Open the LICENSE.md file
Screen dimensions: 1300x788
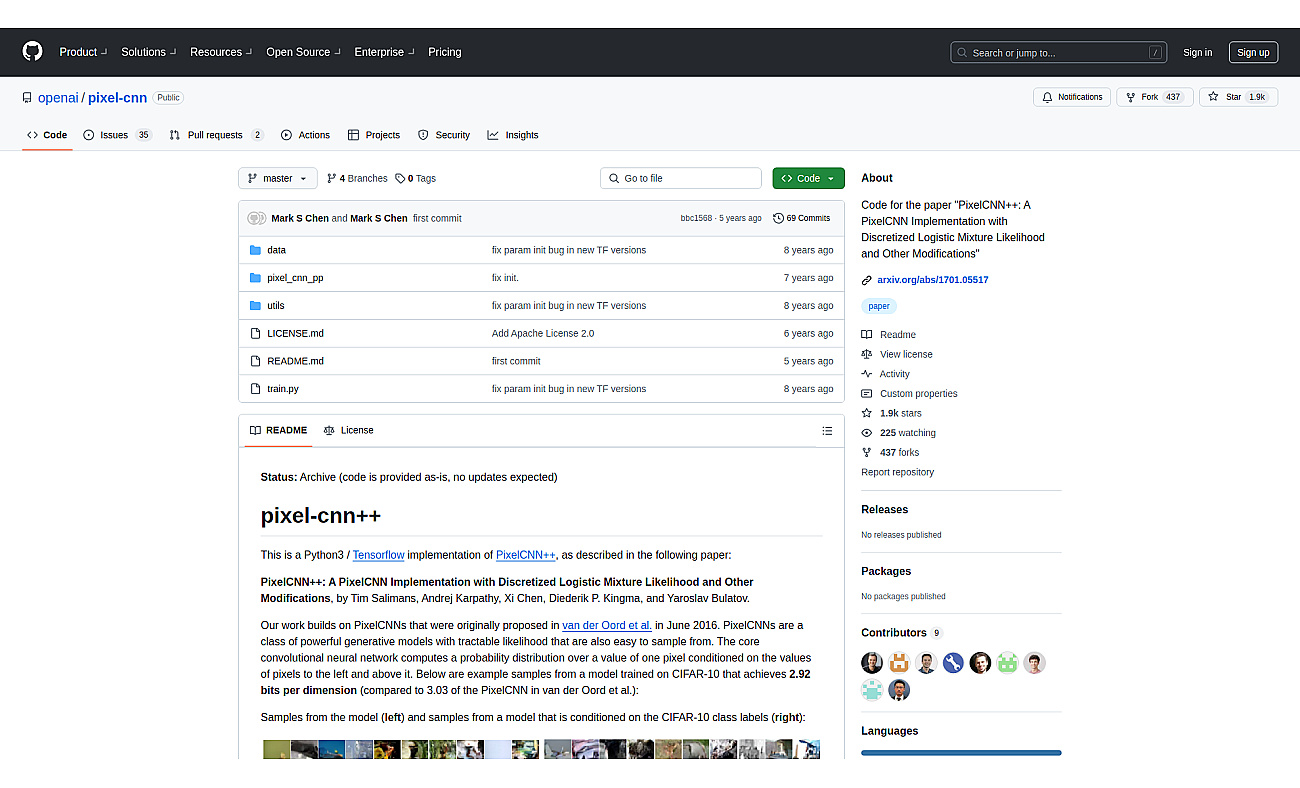[295, 333]
